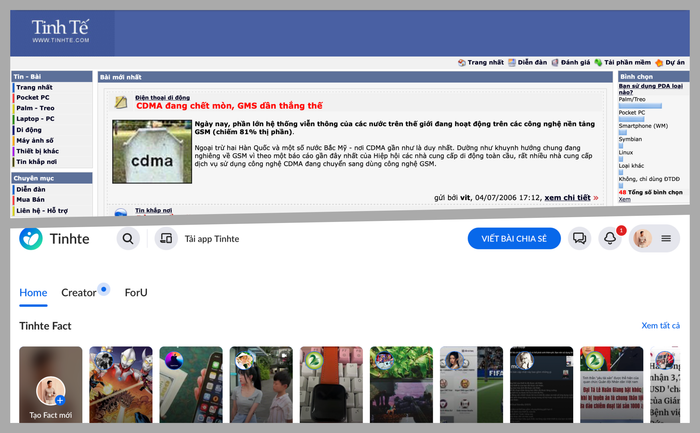
Task: Open Tải phần mềm text in top navbar
Action: (x=627, y=62)
